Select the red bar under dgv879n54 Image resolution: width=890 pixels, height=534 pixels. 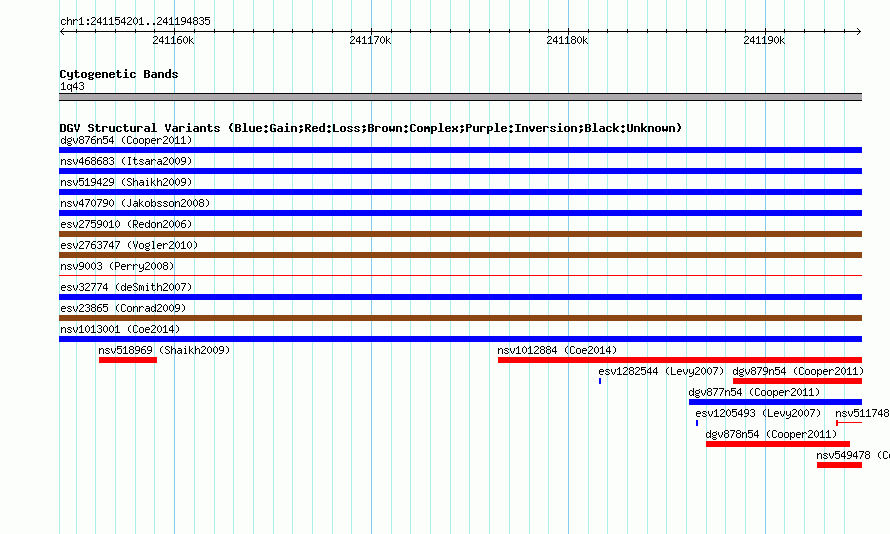(x=797, y=381)
